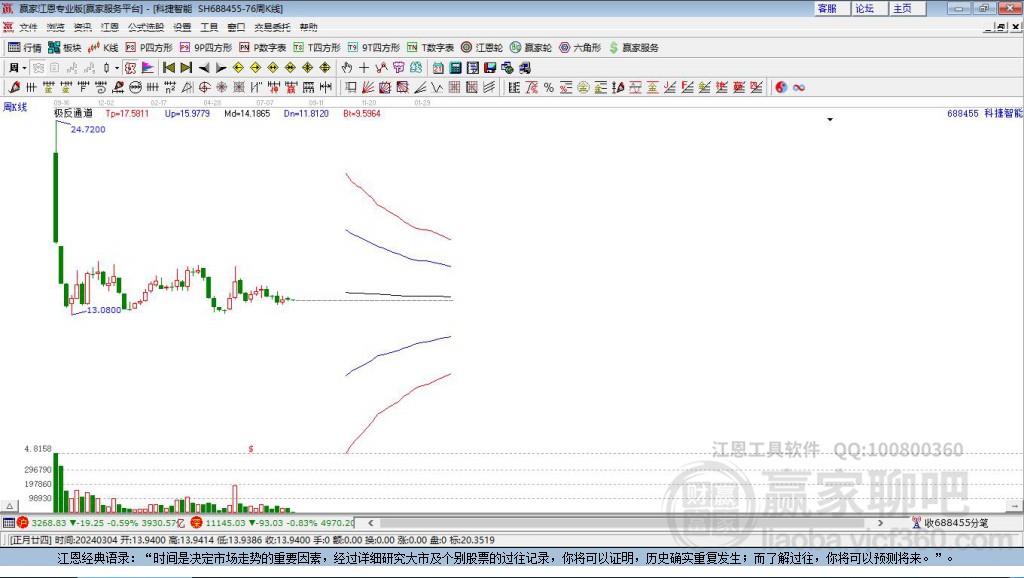Open the 交易委托 menu

pos(272,27)
